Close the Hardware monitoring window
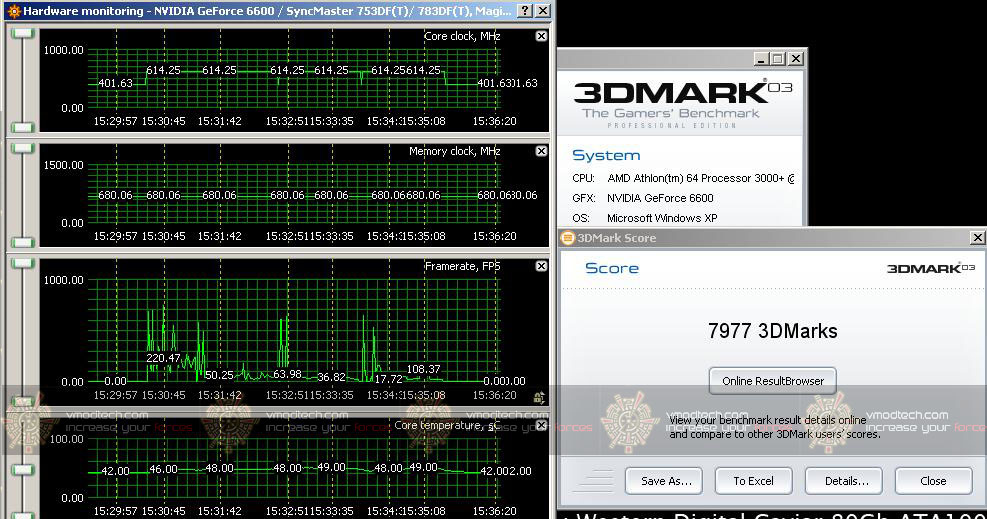The width and height of the screenshot is (987, 519). [543, 11]
